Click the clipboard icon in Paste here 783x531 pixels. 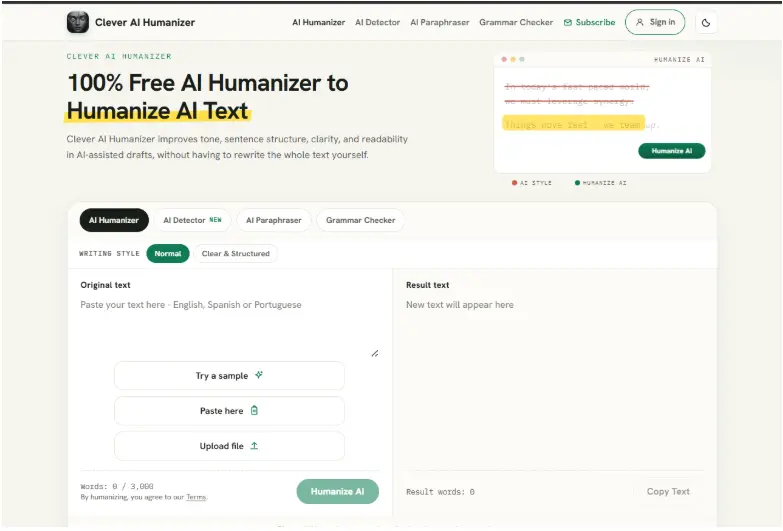pyautogui.click(x=254, y=410)
